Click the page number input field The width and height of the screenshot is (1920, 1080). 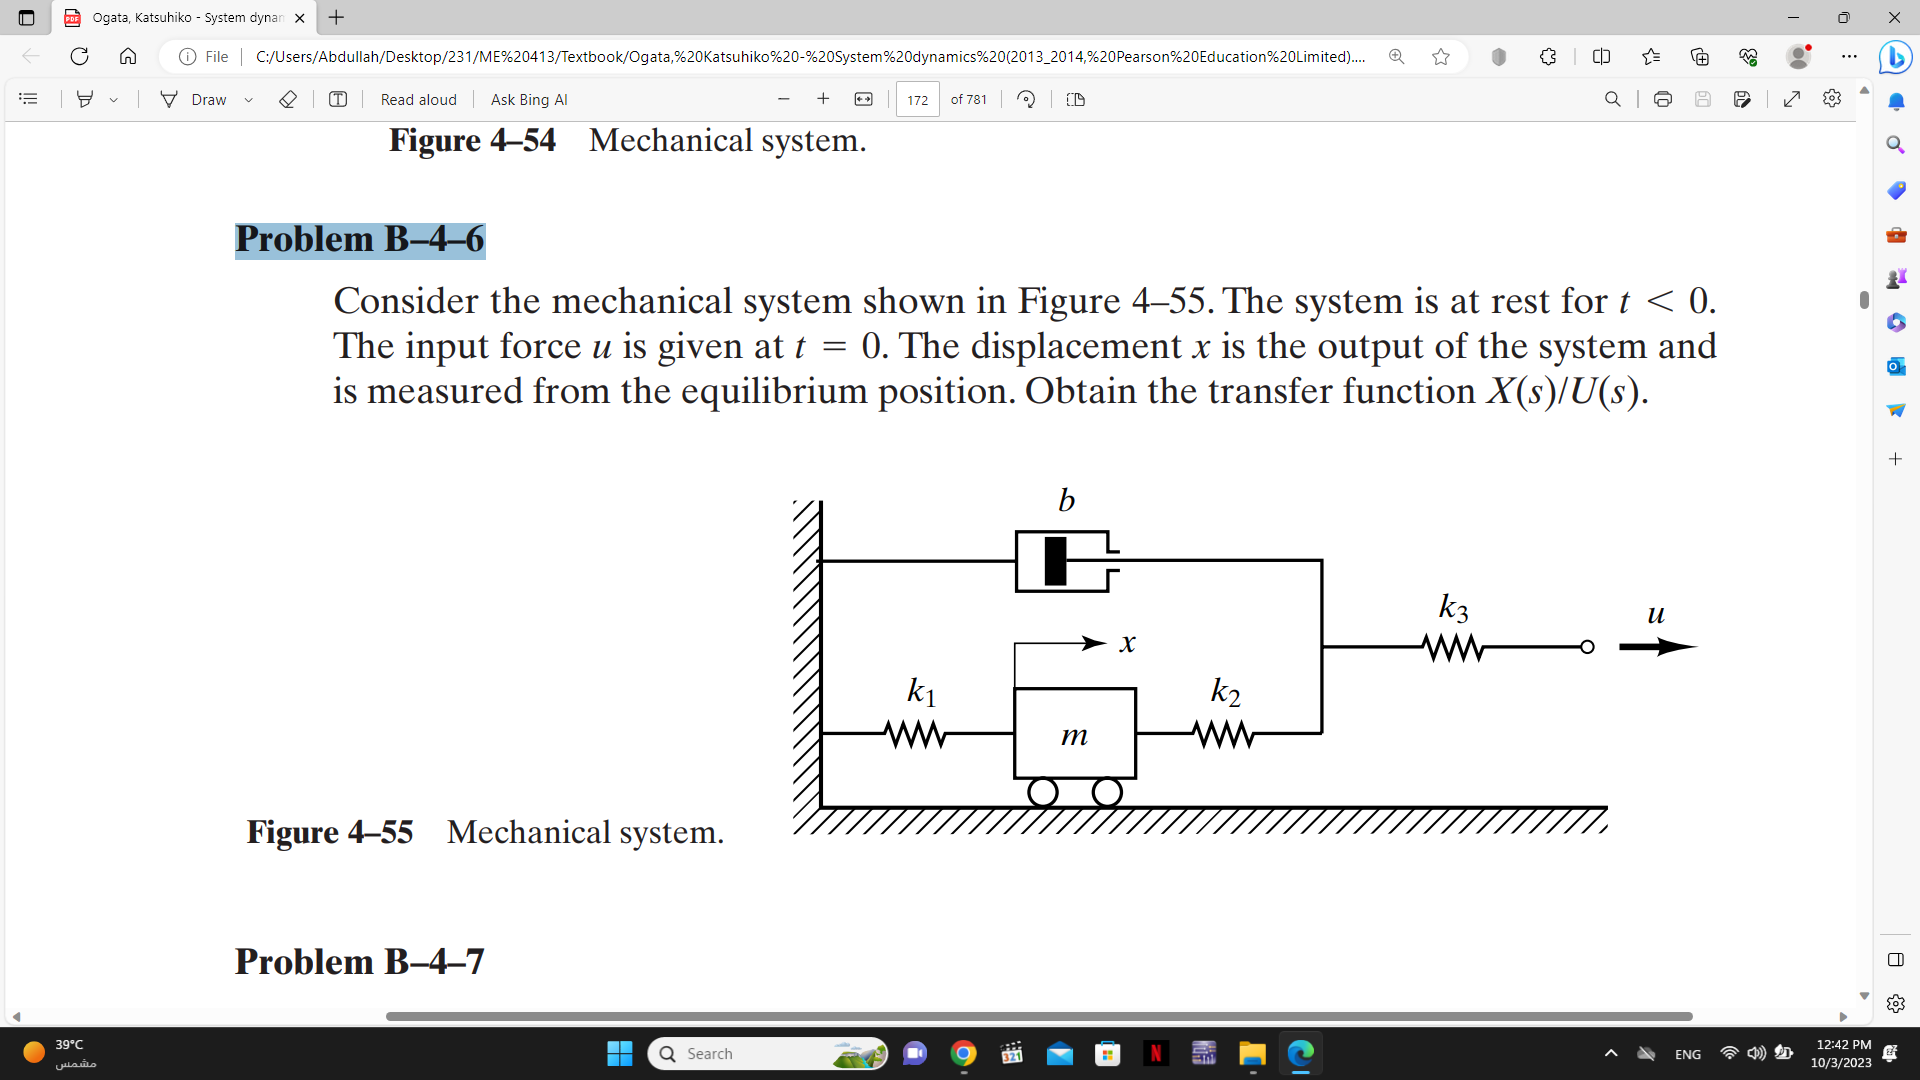[x=918, y=98]
